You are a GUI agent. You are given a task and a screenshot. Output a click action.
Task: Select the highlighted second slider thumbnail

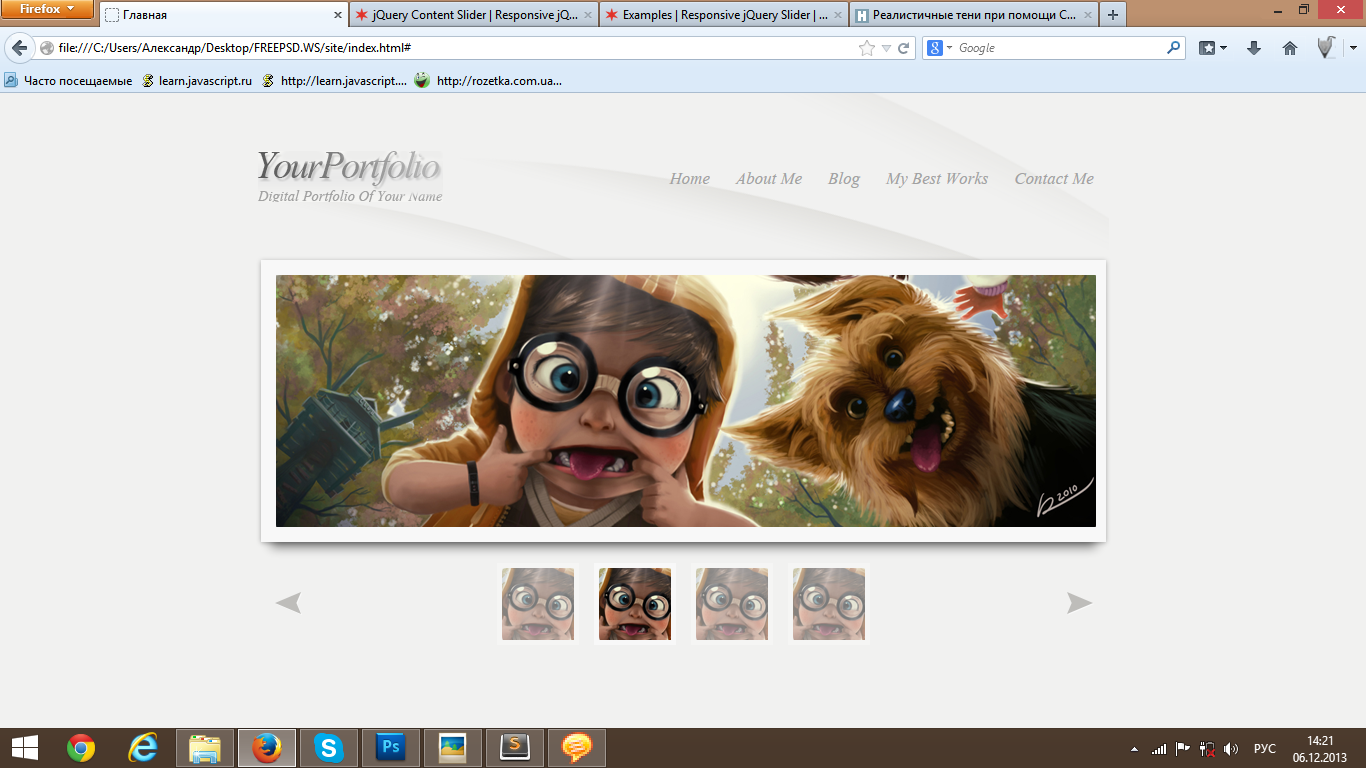click(x=635, y=604)
